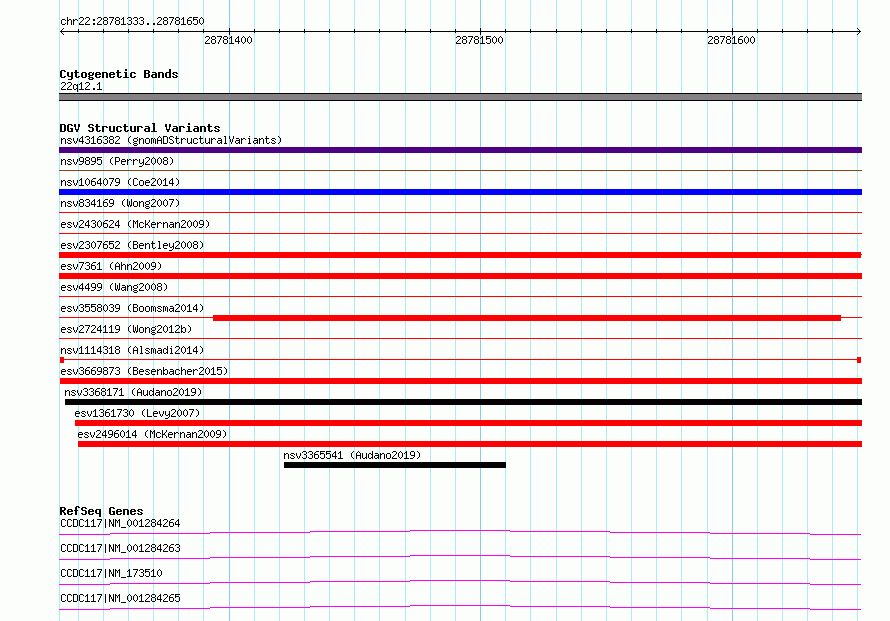
Task: Select the esv1361730 (Levy2007) label
Action: [x=137, y=413]
